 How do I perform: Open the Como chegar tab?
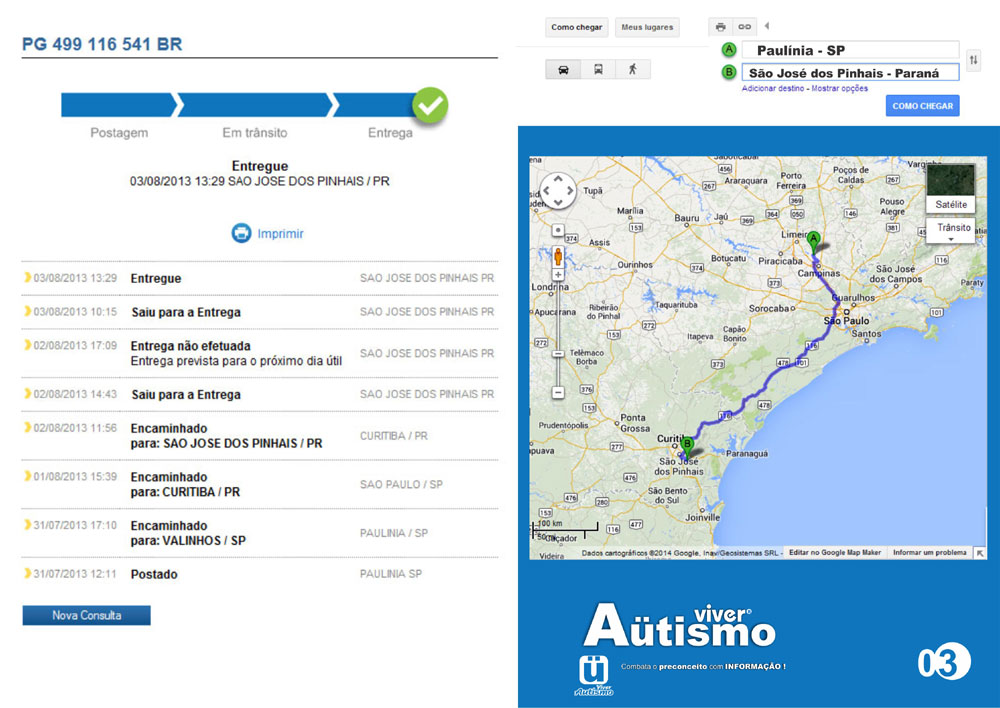(x=577, y=27)
